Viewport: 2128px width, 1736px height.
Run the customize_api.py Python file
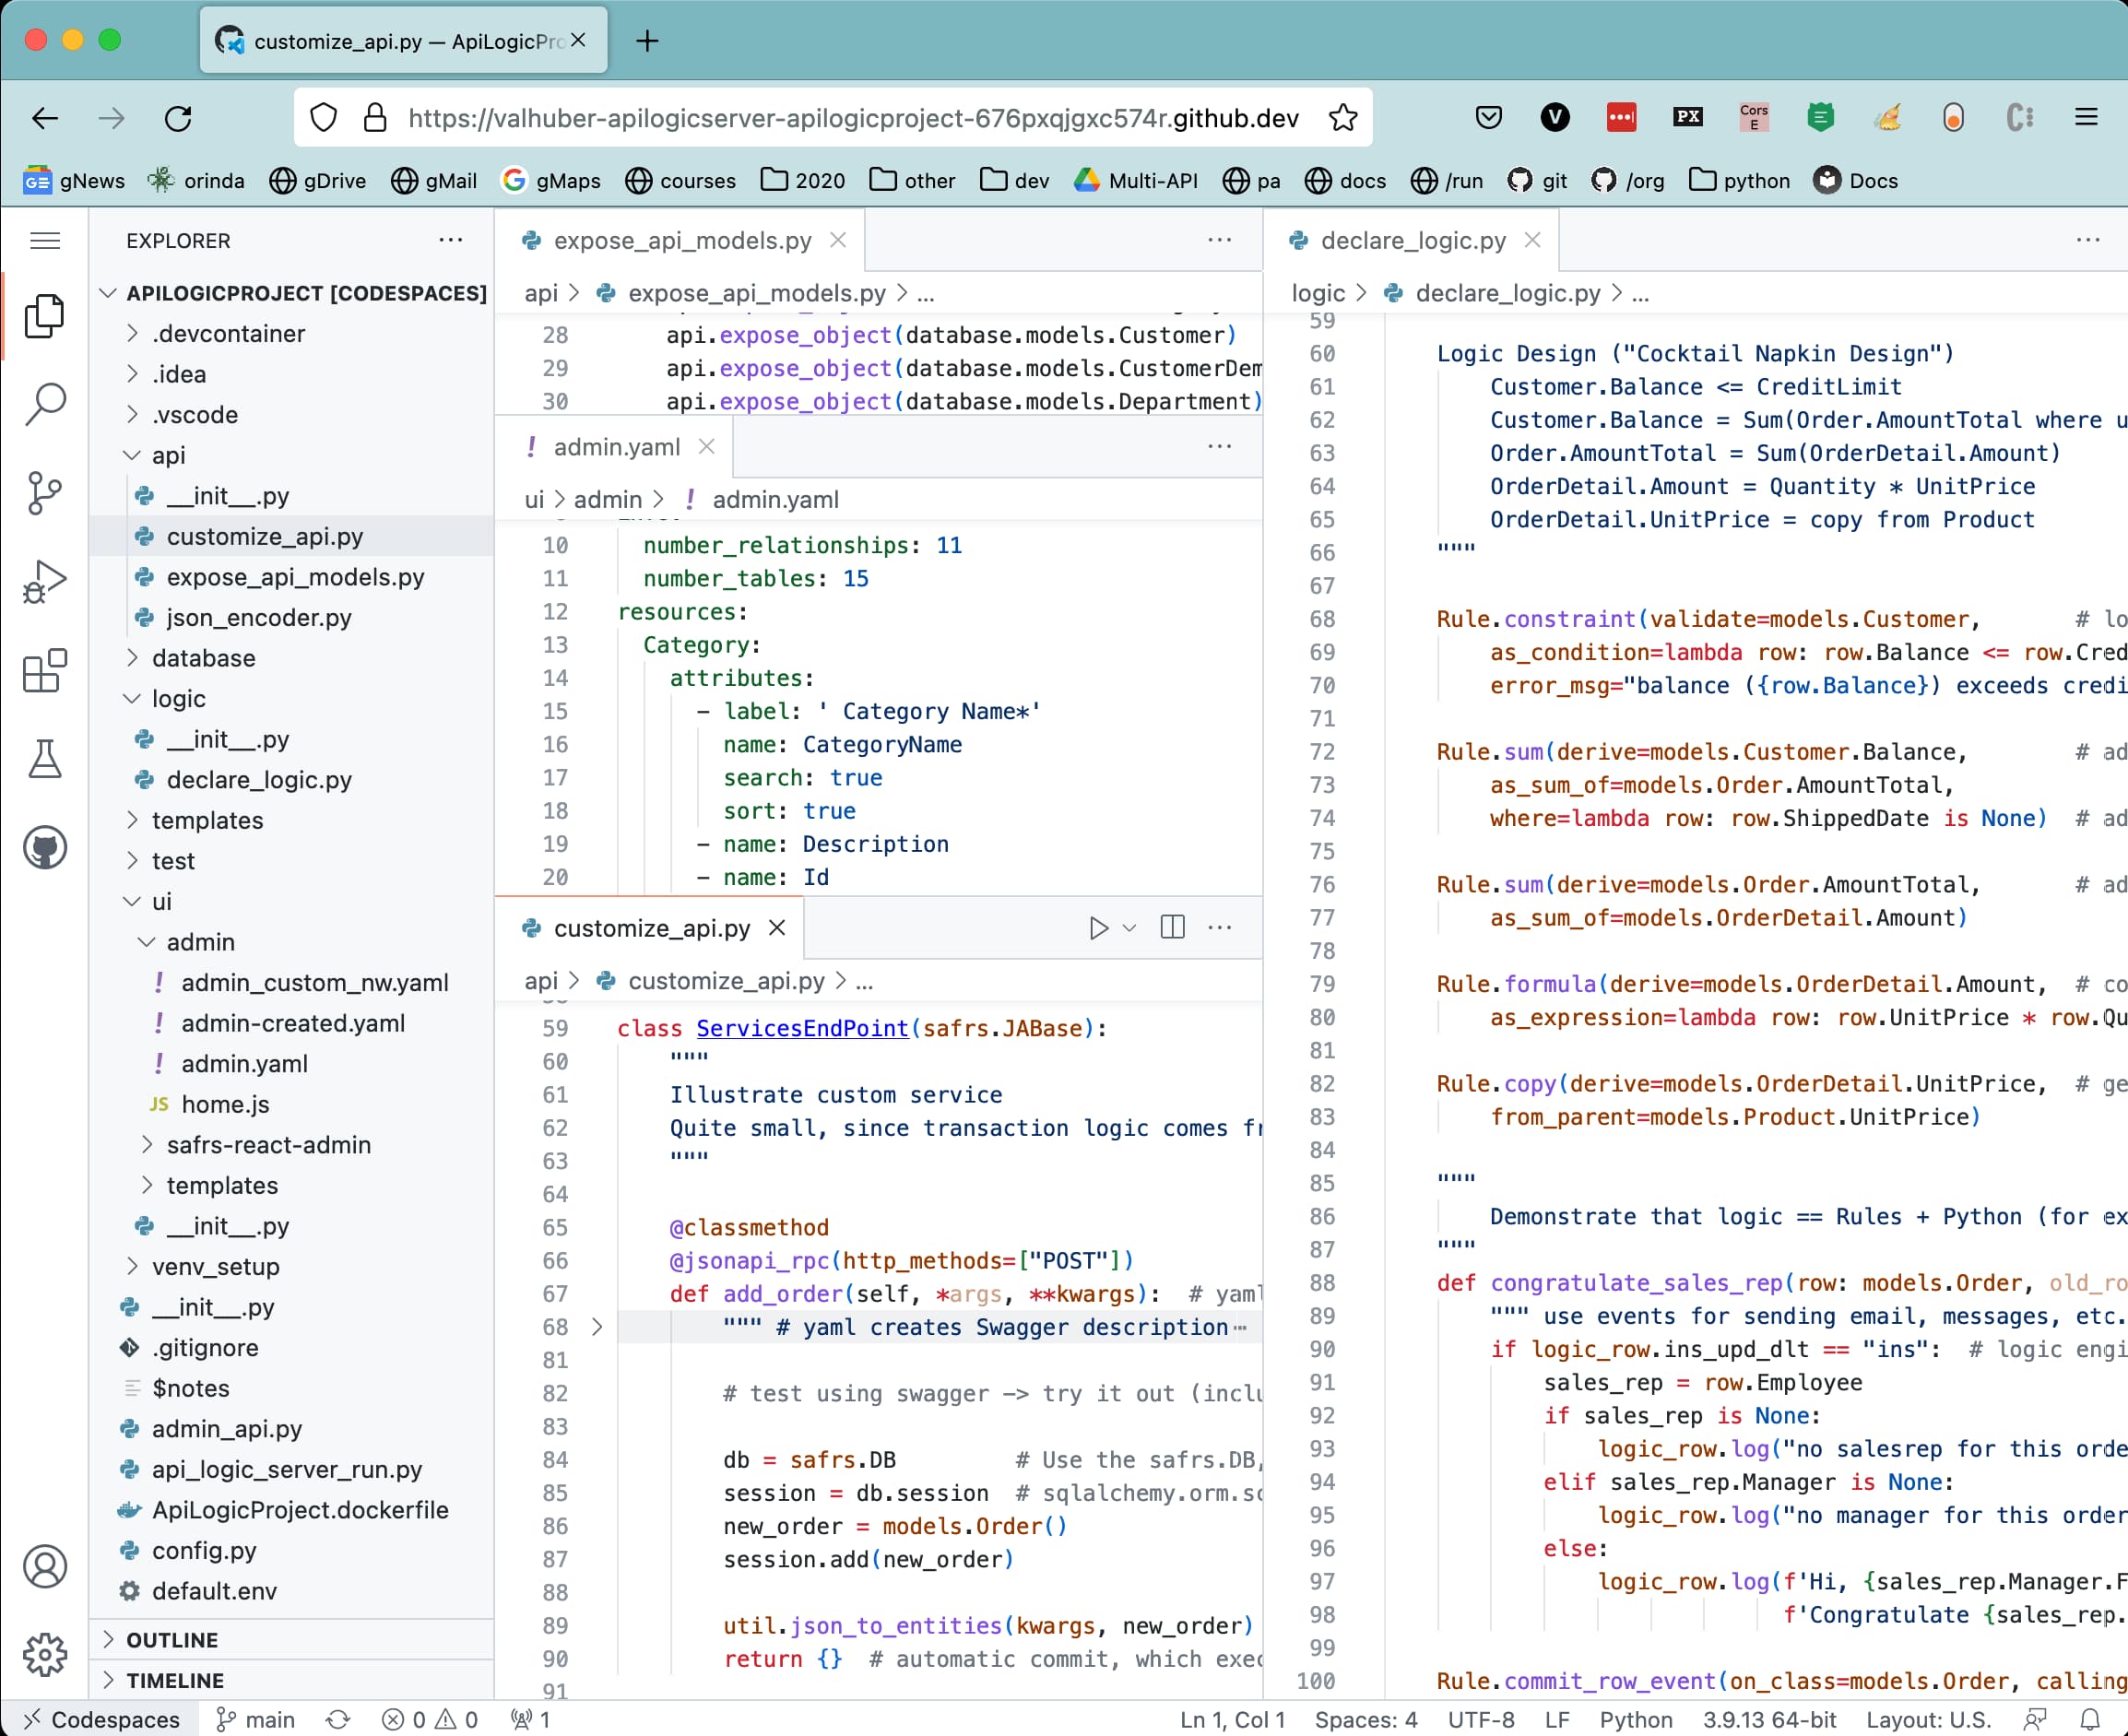1098,928
